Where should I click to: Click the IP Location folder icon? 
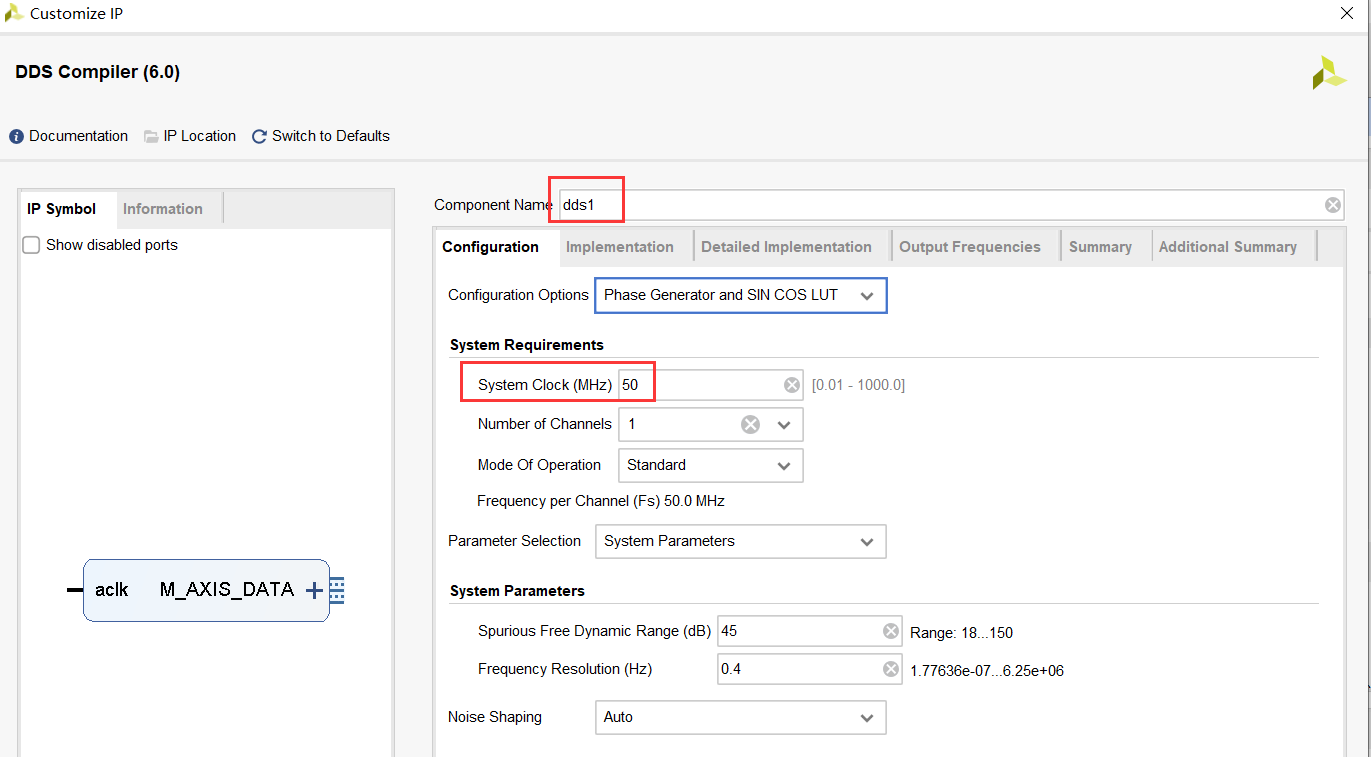point(151,136)
